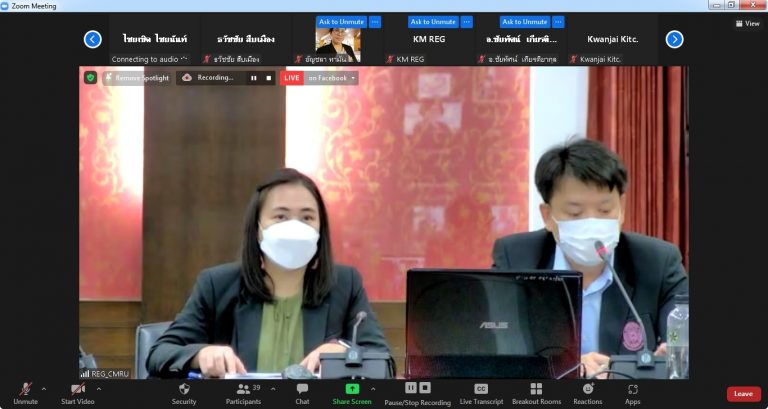Open the View layout menu
768x409 pixels.
tap(747, 23)
